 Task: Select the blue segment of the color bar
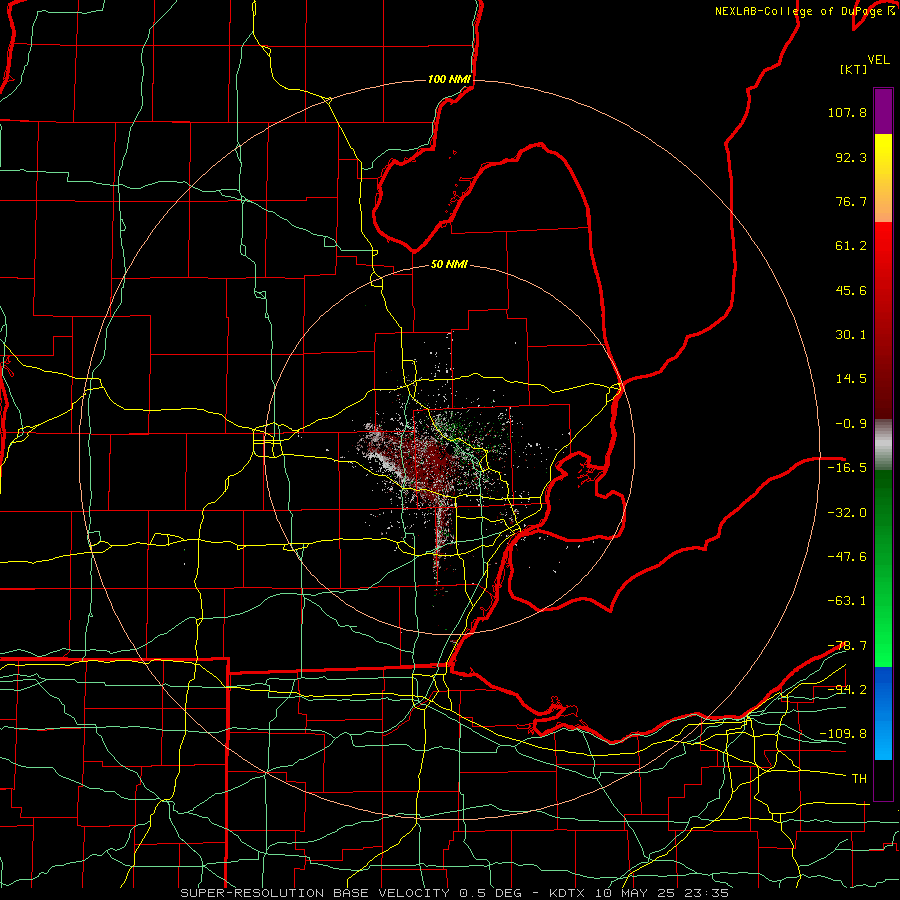(x=883, y=713)
